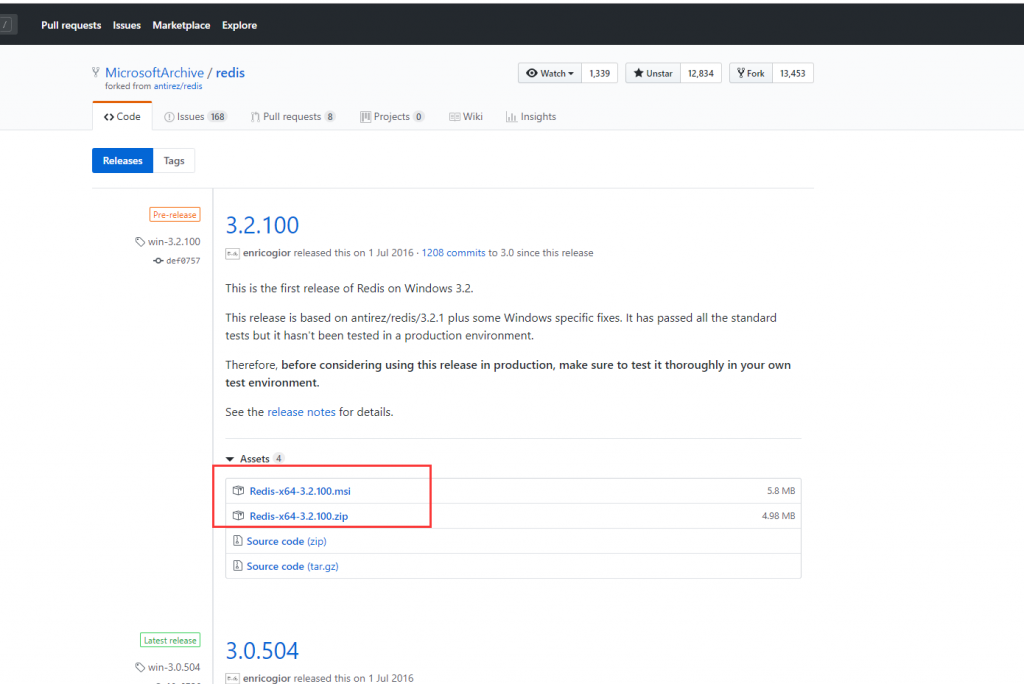Open the 3.2.100 release title

tap(262, 225)
